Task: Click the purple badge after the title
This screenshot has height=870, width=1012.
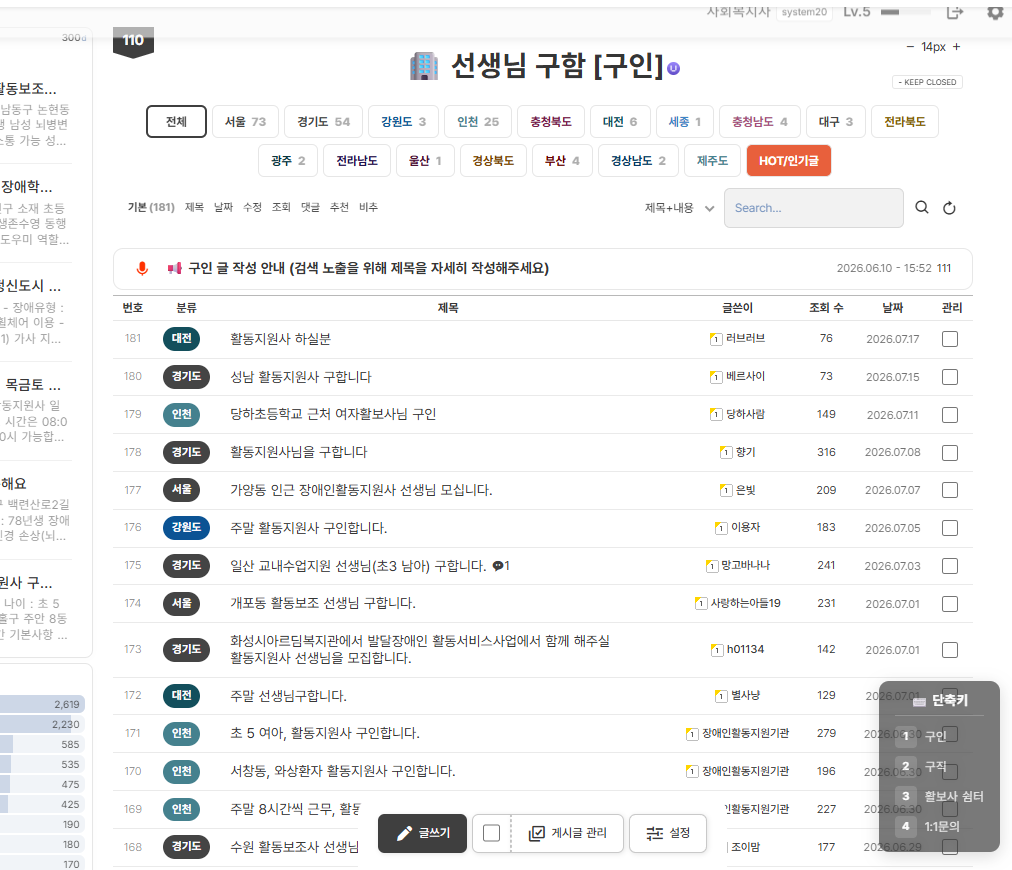Action: (673, 68)
